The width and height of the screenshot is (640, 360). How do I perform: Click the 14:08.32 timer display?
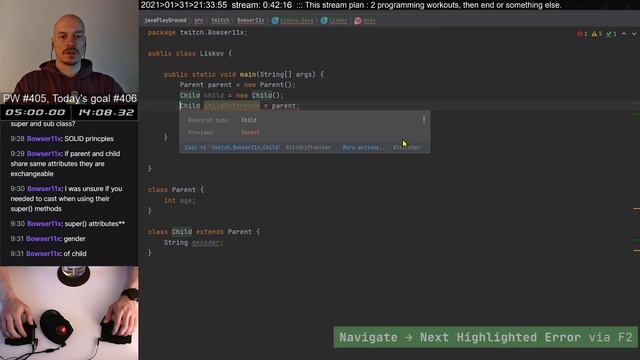[x=106, y=113]
